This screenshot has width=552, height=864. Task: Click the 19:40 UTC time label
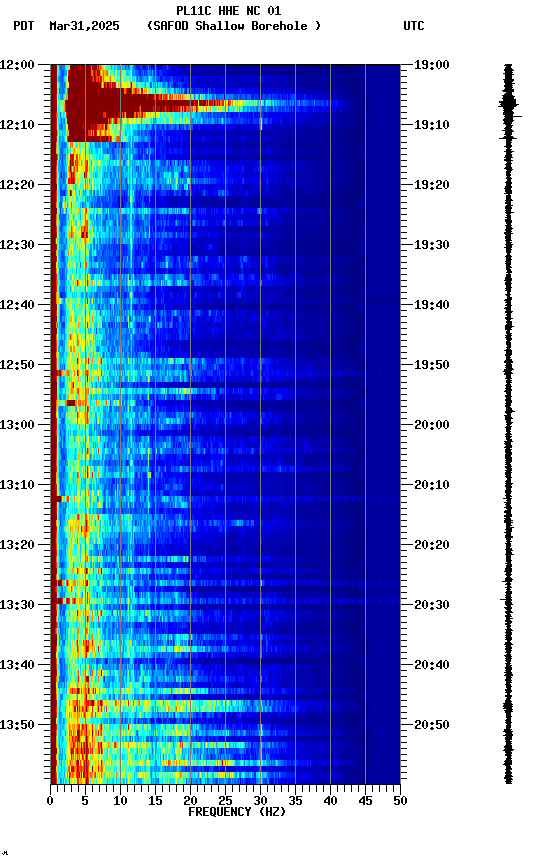point(432,305)
